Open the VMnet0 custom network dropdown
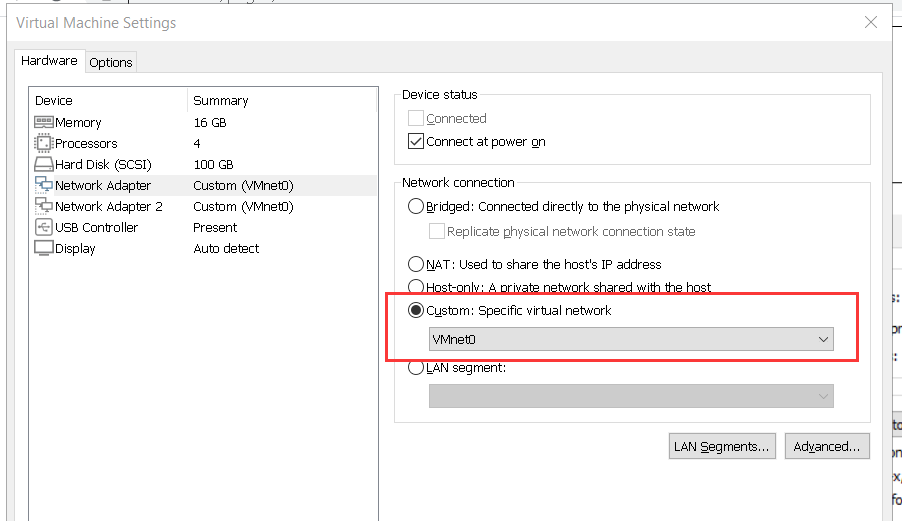Screen dimensions: 902x521 tap(631, 340)
